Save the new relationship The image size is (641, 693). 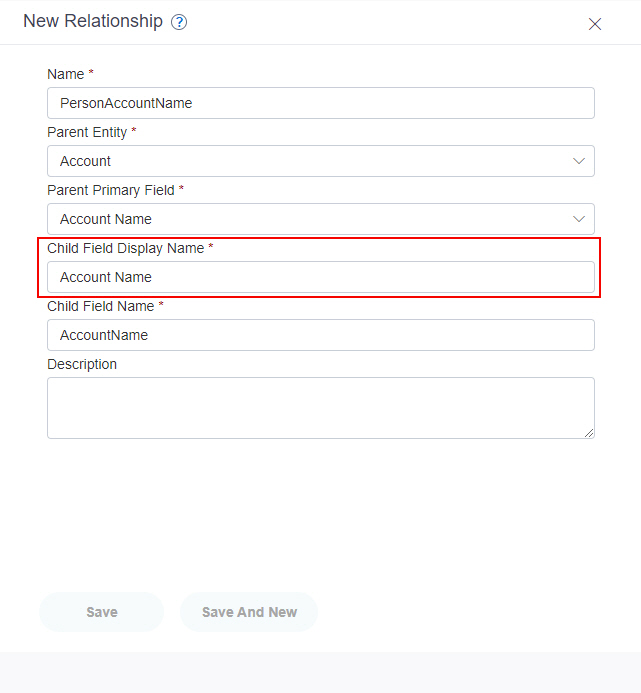[102, 612]
